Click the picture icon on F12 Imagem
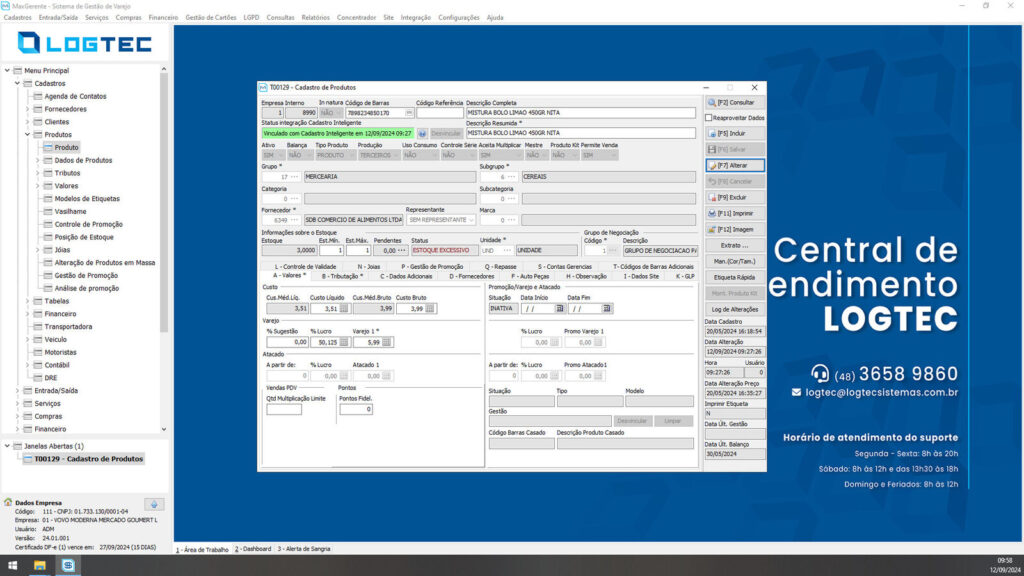This screenshot has width=1024, height=576. (x=712, y=230)
